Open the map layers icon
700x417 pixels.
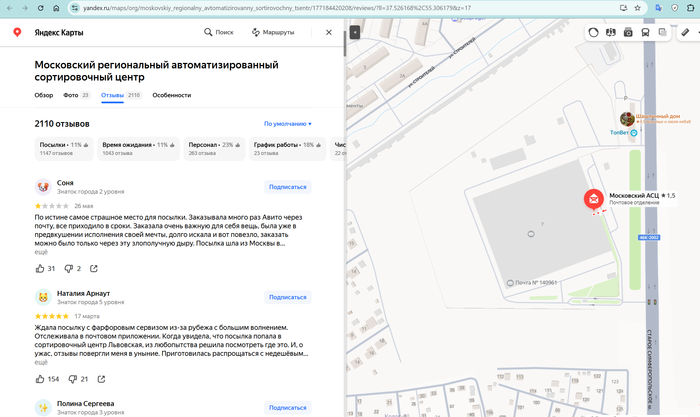click(x=663, y=32)
